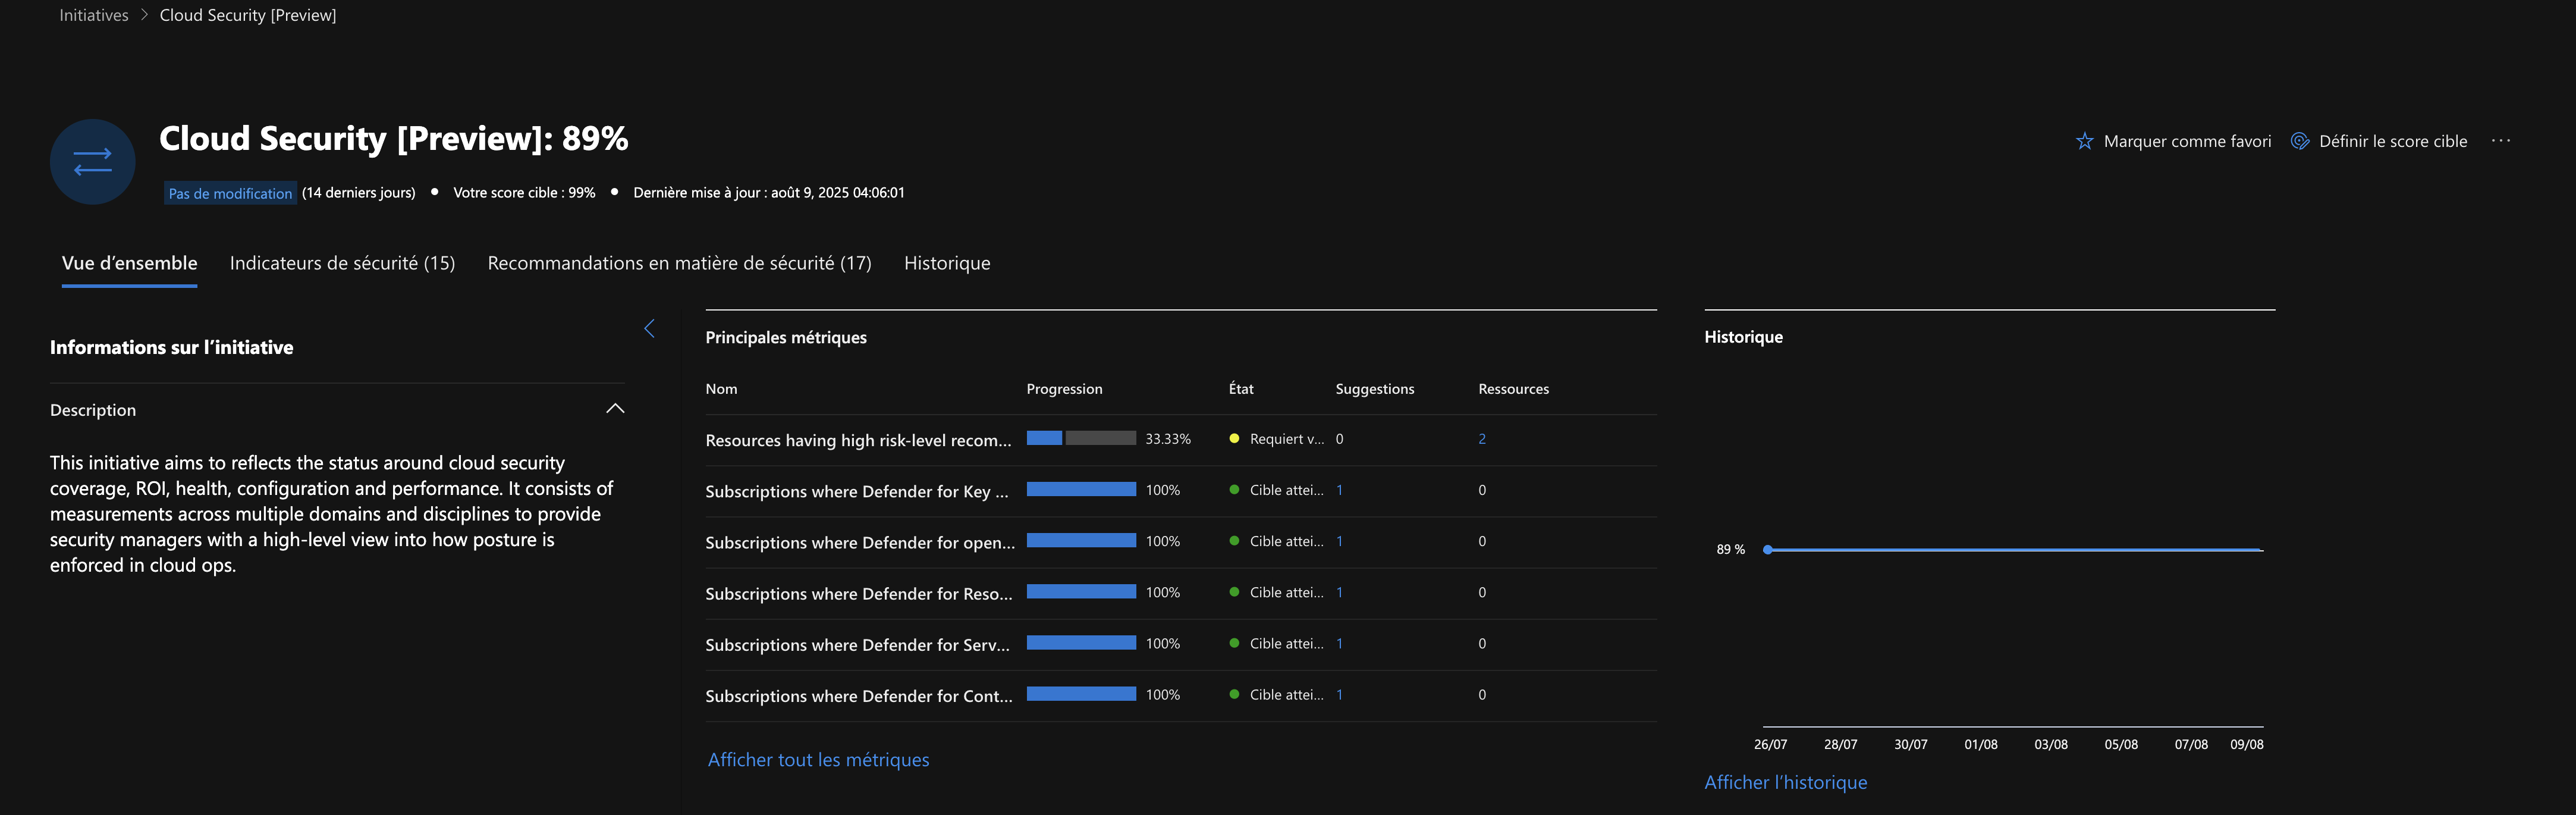Click the 89% history chart start point
This screenshot has width=2576, height=815.
(x=1768, y=549)
